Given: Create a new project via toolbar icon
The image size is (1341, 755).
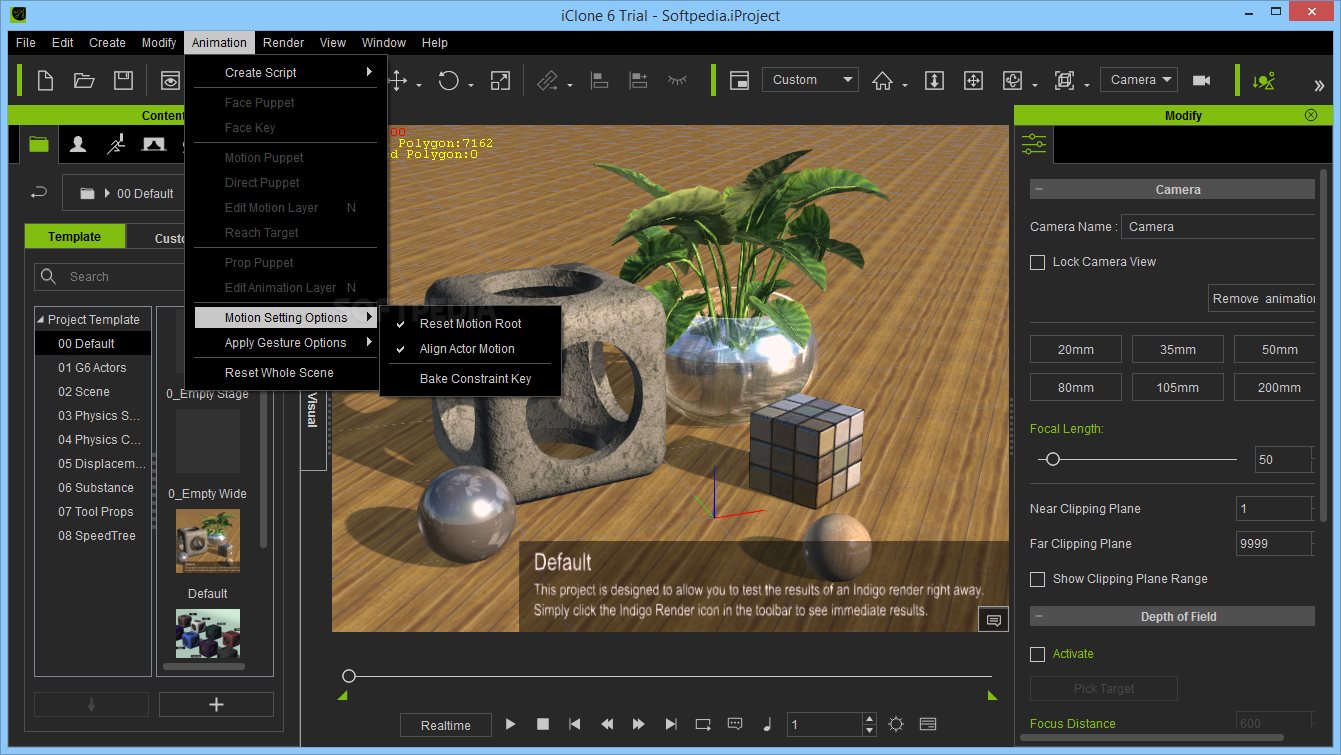Looking at the screenshot, I should [x=45, y=80].
